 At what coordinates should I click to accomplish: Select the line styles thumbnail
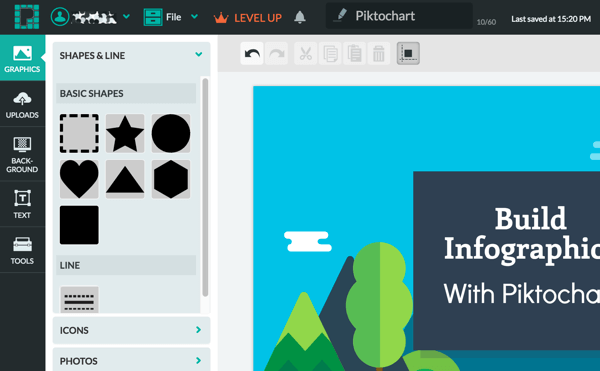(79, 299)
